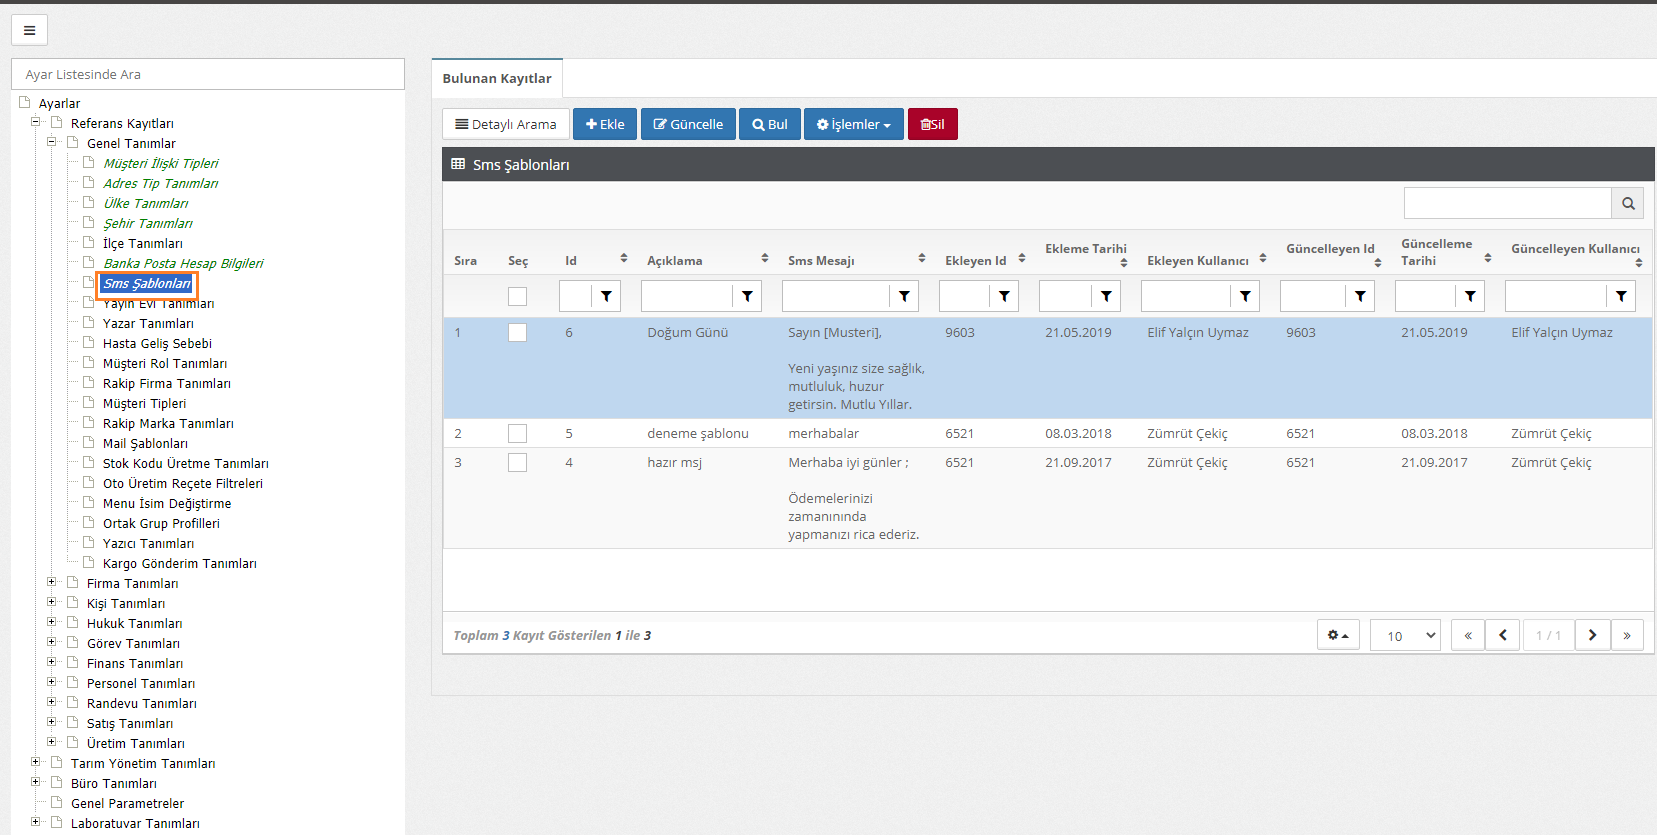Select Mail Şablonları in the settings tree
The width and height of the screenshot is (1657, 835).
(145, 443)
